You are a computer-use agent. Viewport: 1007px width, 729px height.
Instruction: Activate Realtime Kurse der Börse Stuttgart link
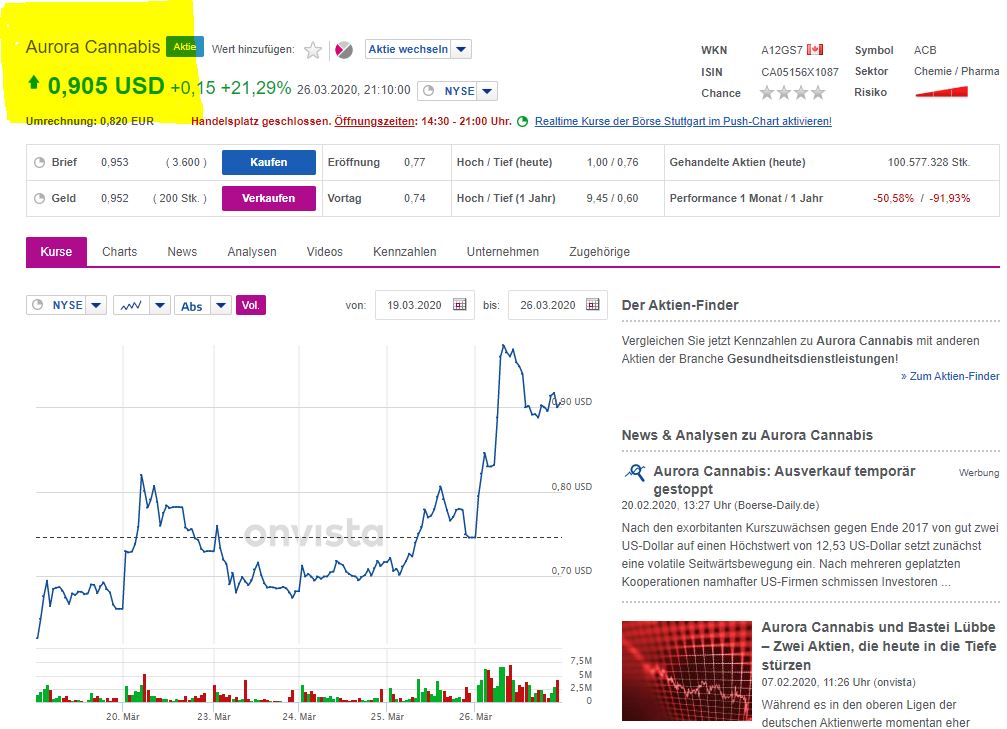683,121
